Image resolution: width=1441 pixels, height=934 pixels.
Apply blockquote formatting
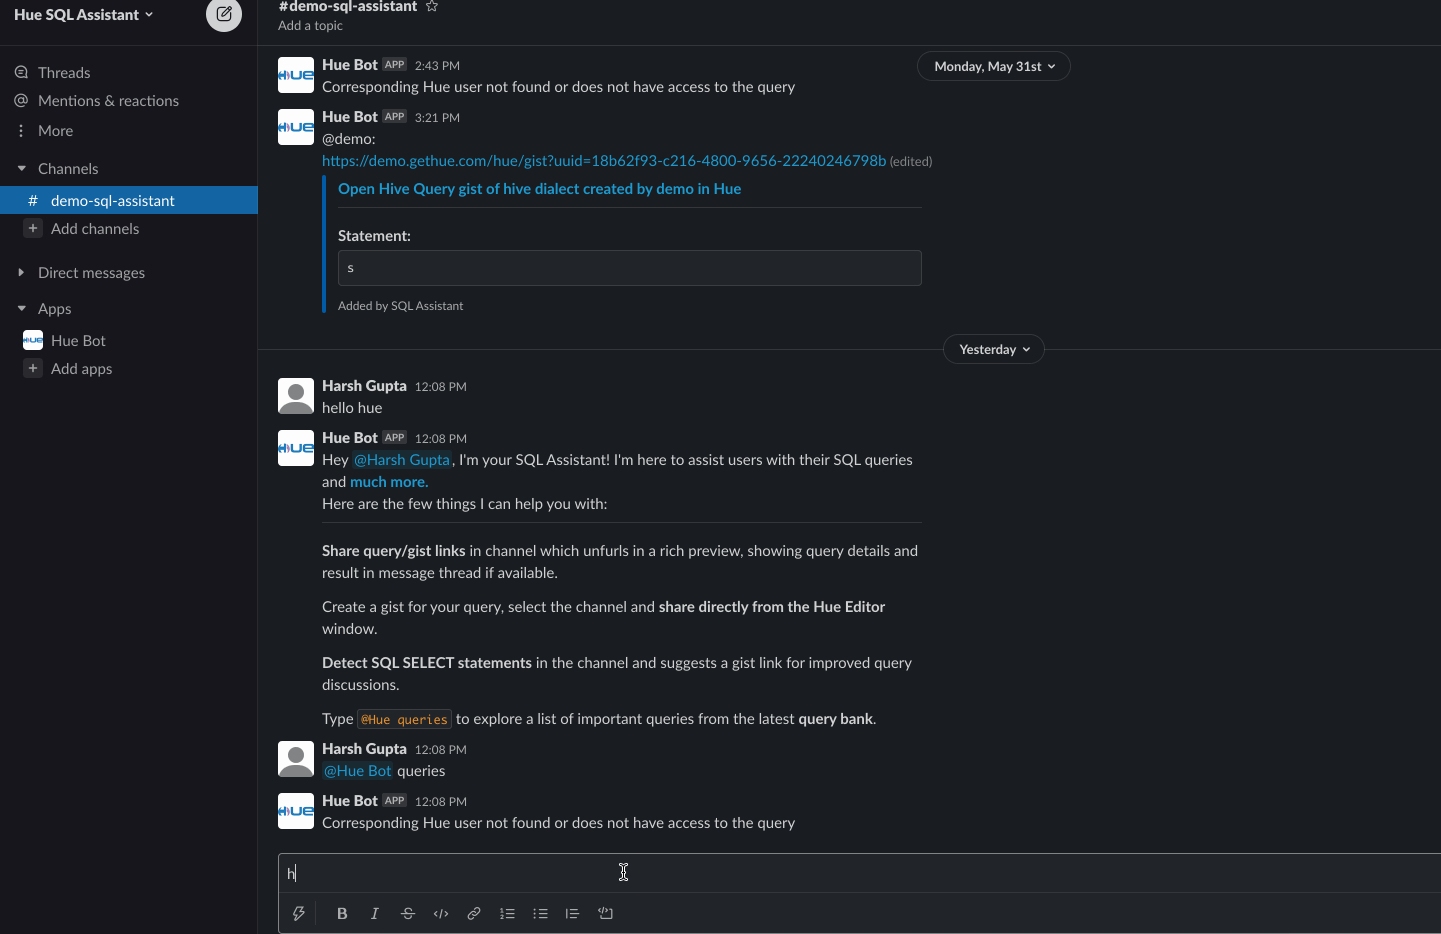572,913
